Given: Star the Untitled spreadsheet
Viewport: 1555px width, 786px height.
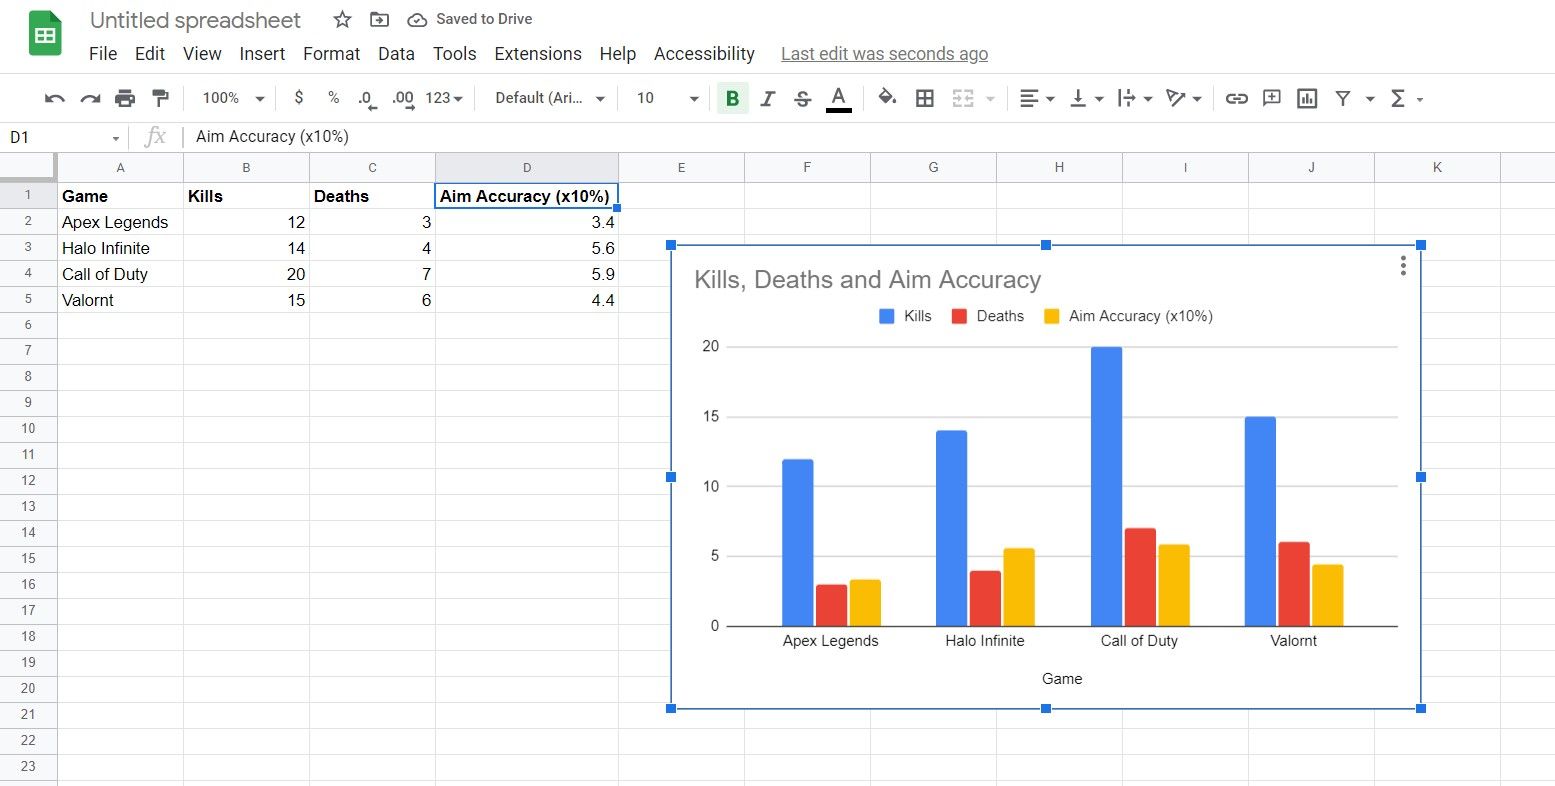Looking at the screenshot, I should [x=341, y=18].
